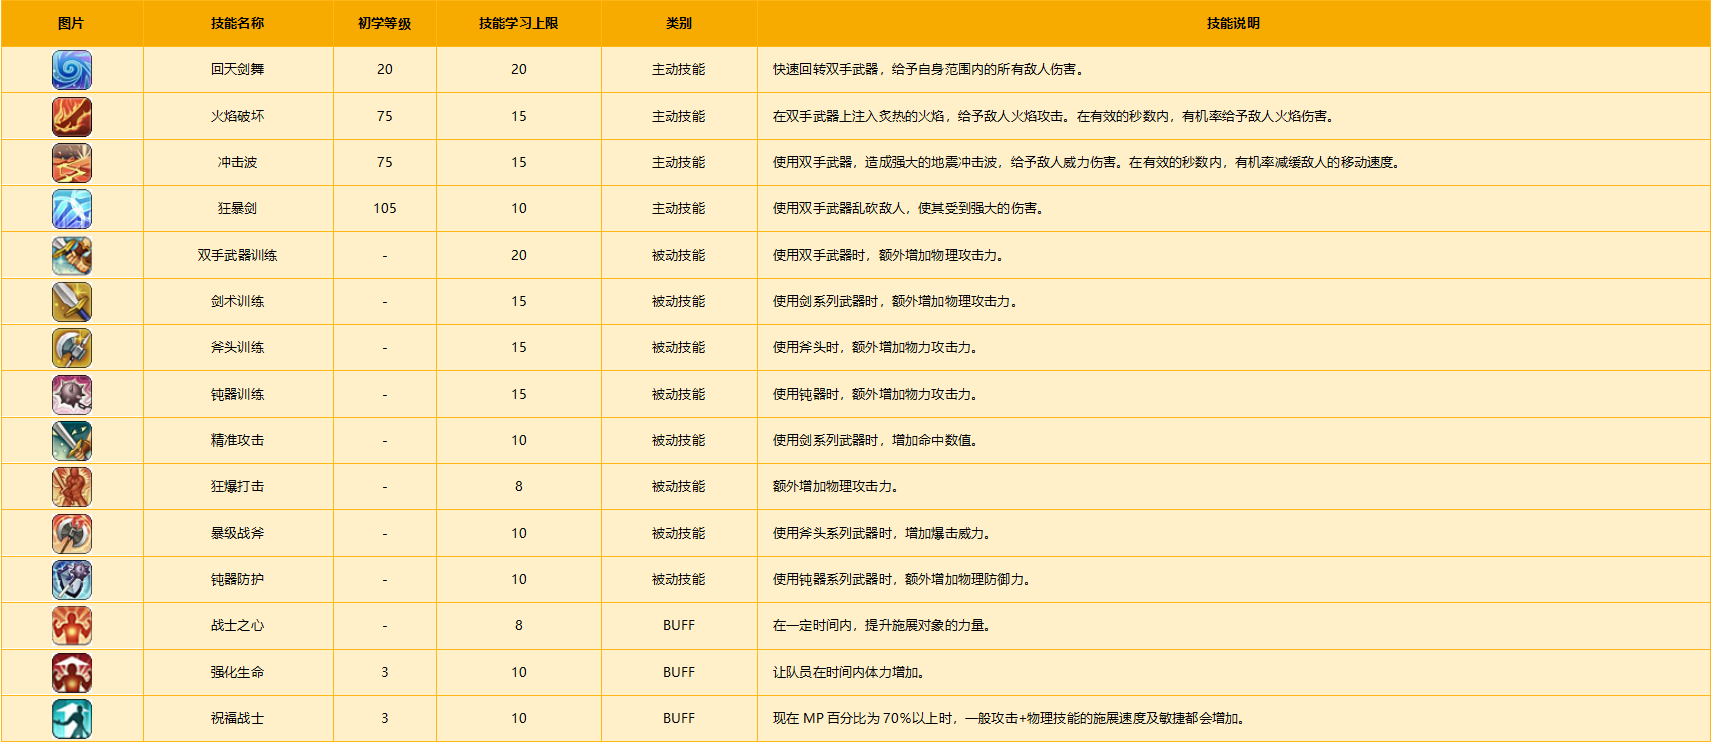
Task: Click the 精准攻击 skill icon
Action: pos(72,441)
